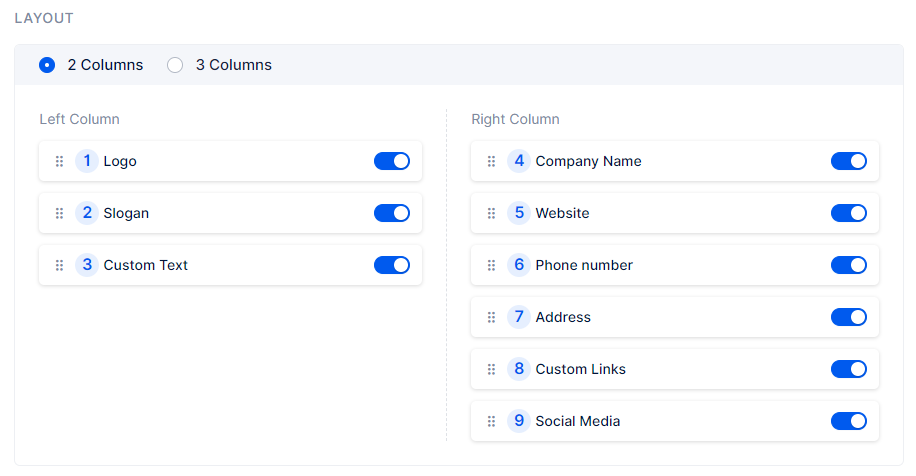Click the number 9 badge for Social Media

point(518,421)
